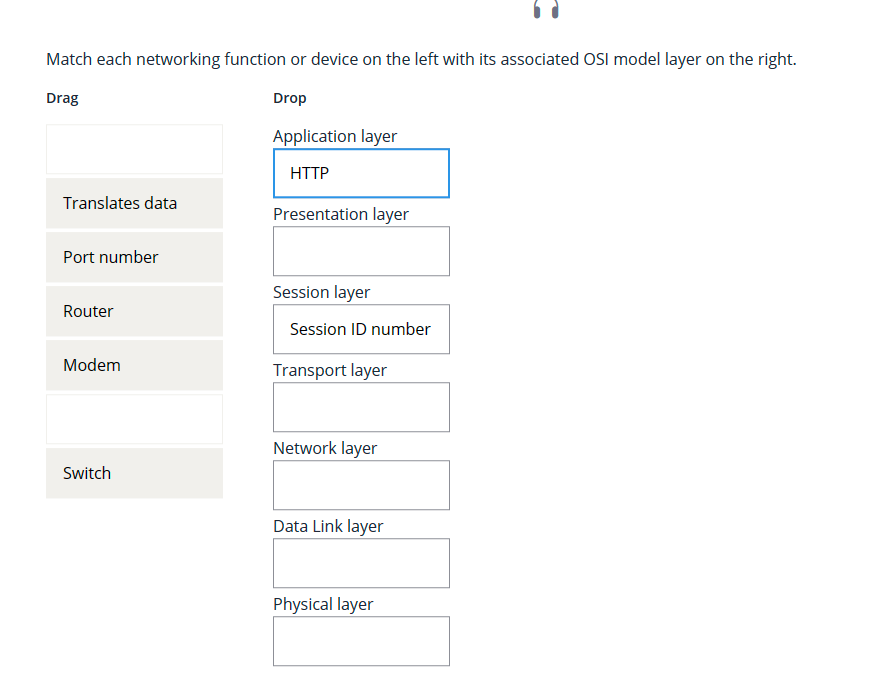The height and width of the screenshot is (691, 896).
Task: Click the top empty slot in Drag column
Action: click(x=134, y=149)
